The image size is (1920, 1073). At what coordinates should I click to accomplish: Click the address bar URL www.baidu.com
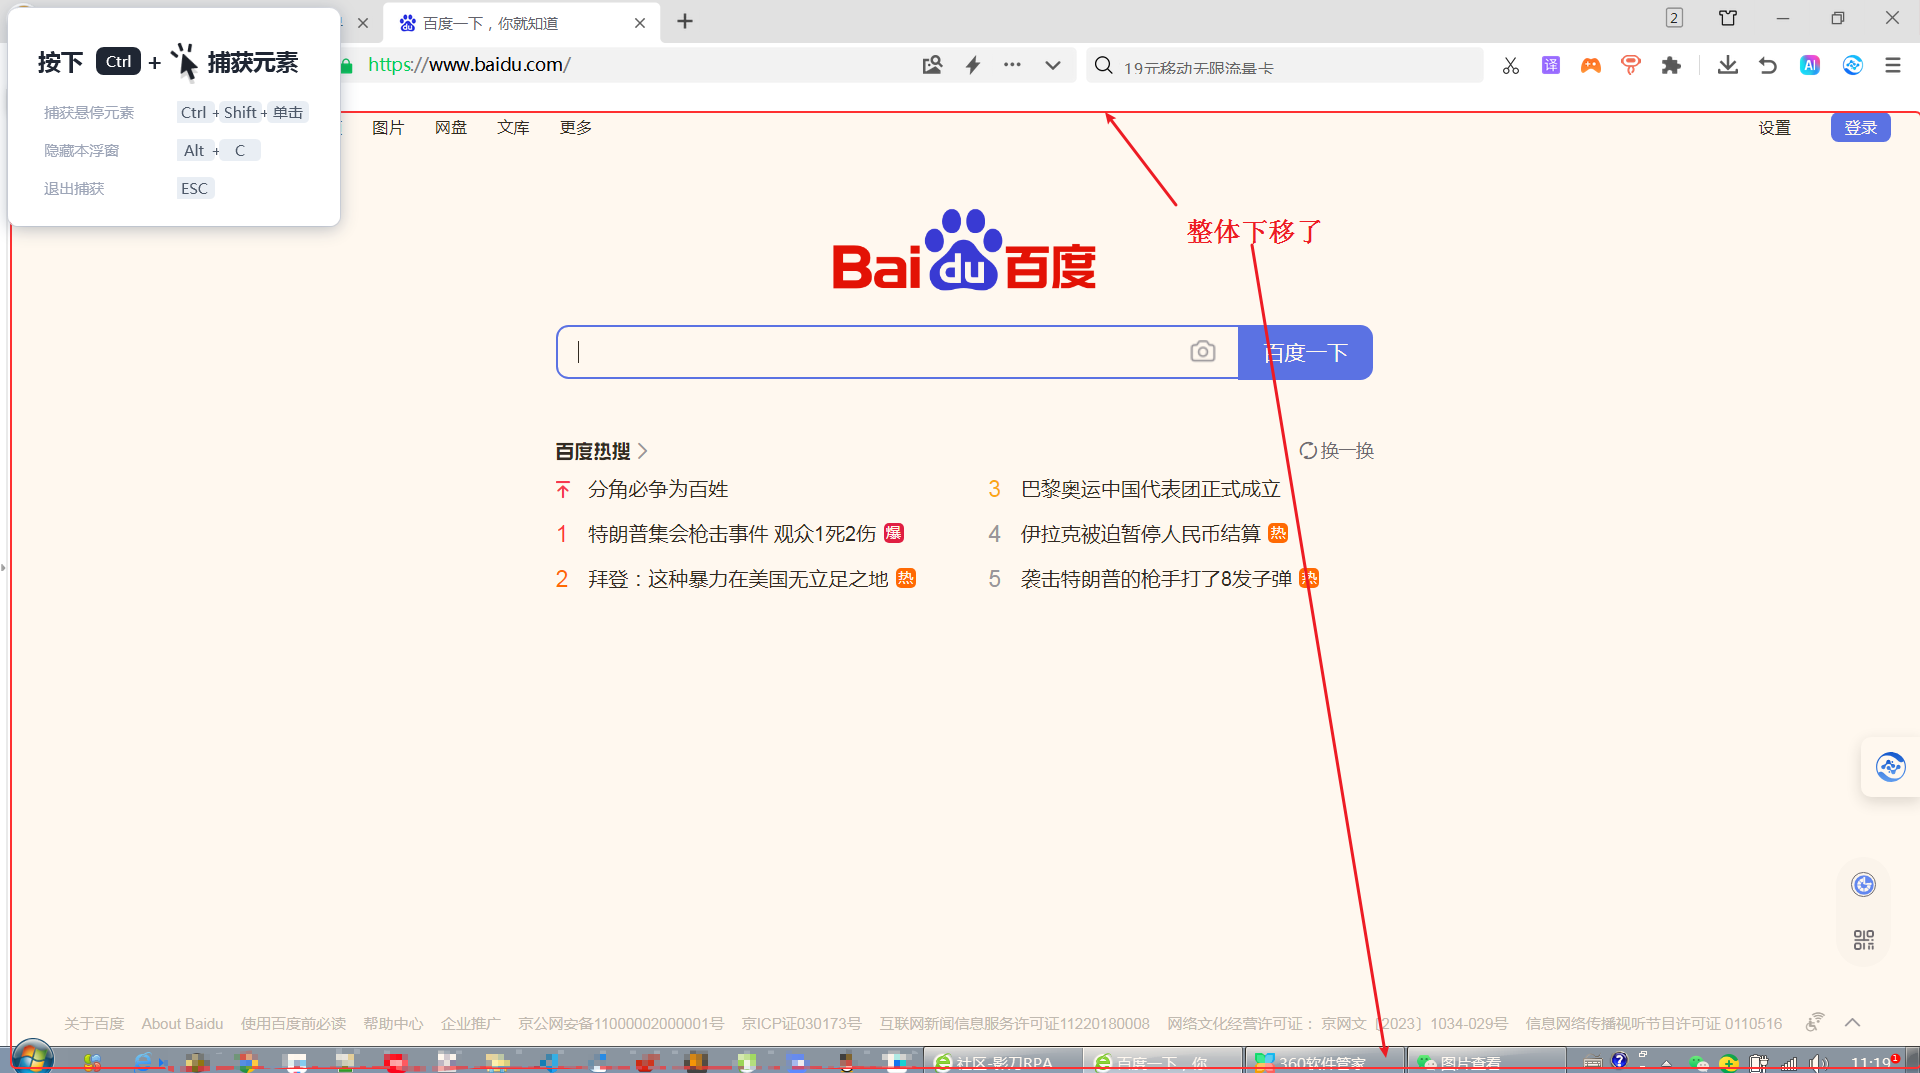tap(469, 65)
